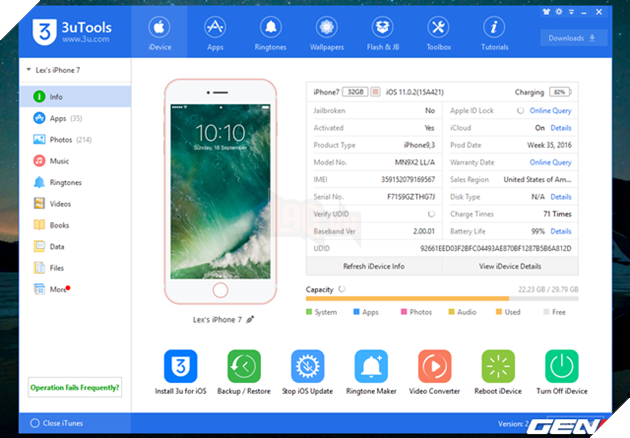Click the Model No. MN9X2 LL/A value
630x438 pixels.
click(415, 162)
